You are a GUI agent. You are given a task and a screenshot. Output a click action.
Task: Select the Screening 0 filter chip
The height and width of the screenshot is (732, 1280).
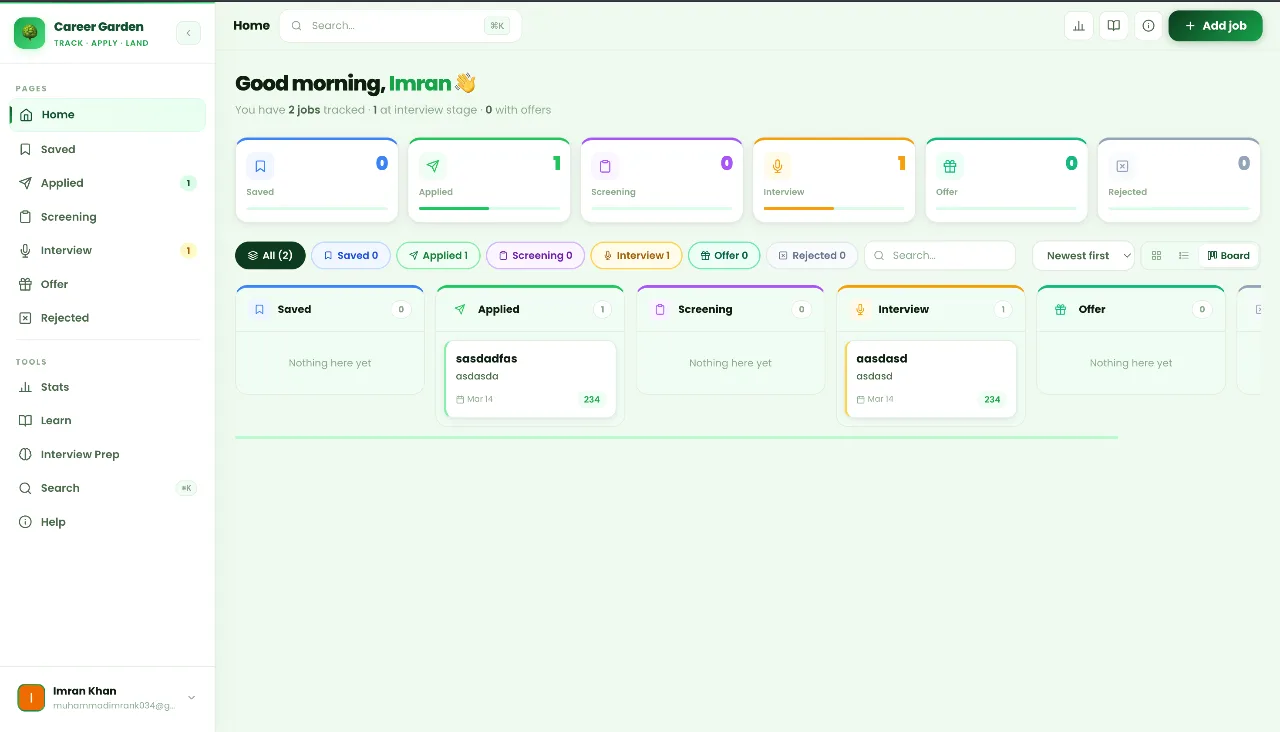click(x=535, y=256)
